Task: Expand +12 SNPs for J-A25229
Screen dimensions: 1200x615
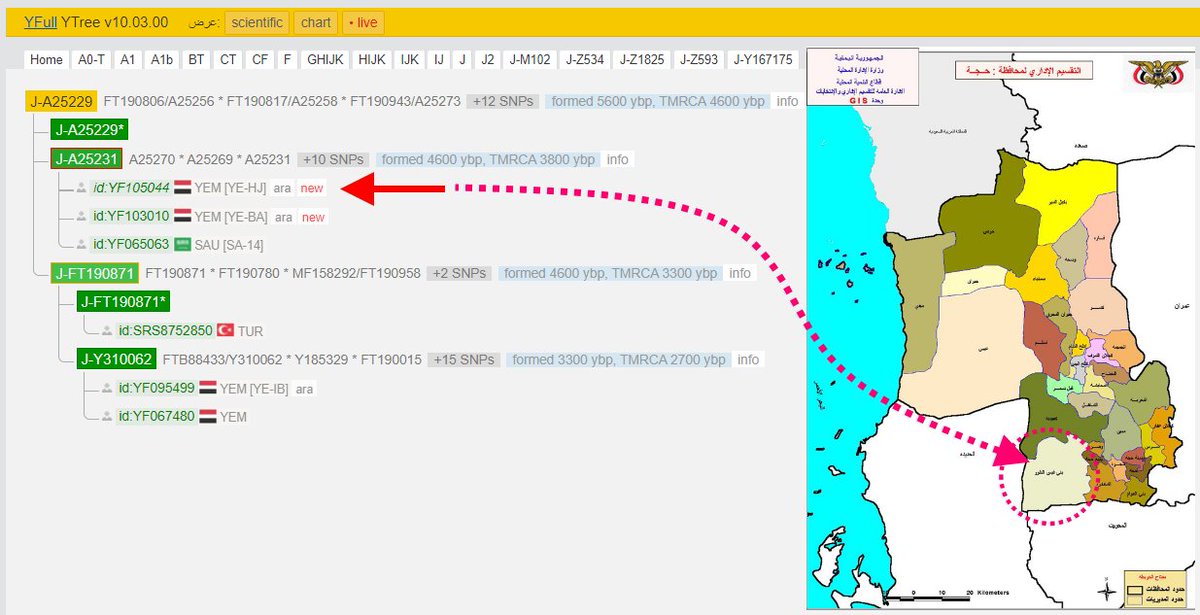Action: pos(505,101)
